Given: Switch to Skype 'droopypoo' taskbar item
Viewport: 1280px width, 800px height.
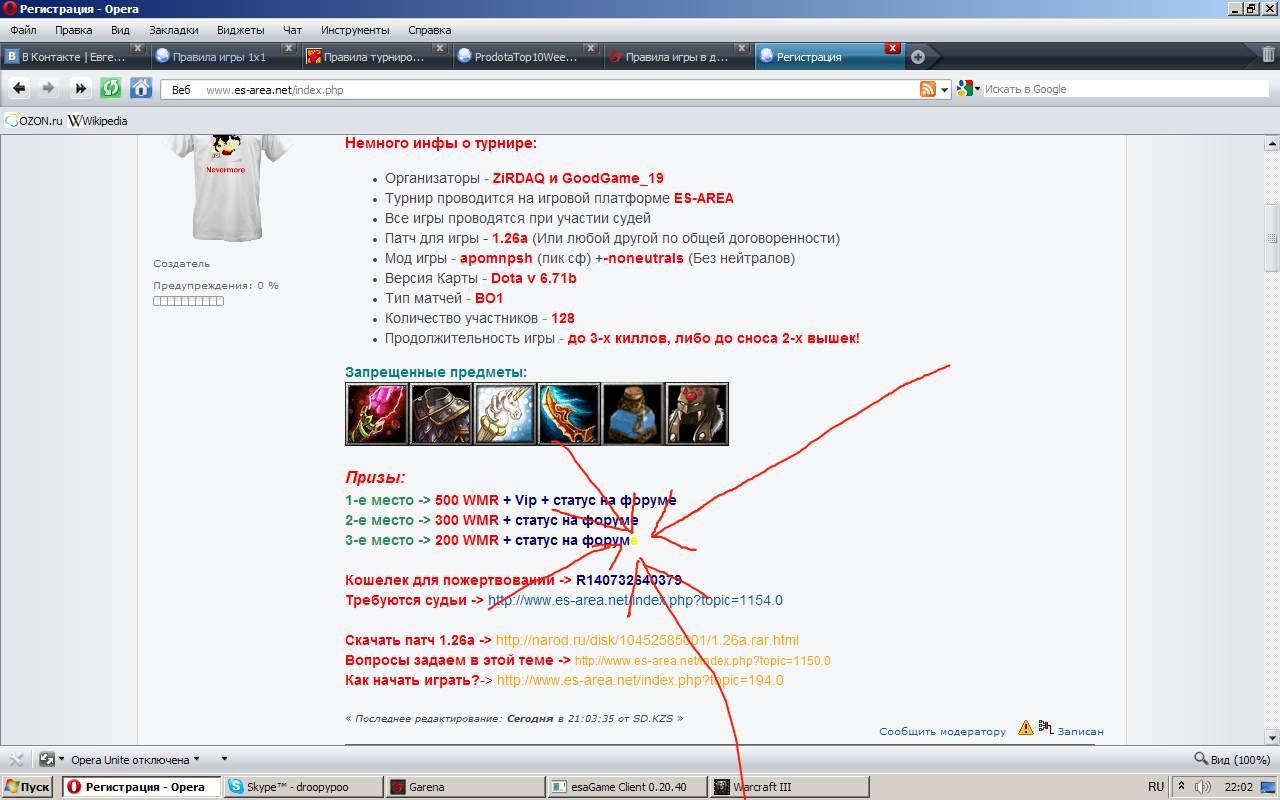Looking at the screenshot, I should coord(304,787).
